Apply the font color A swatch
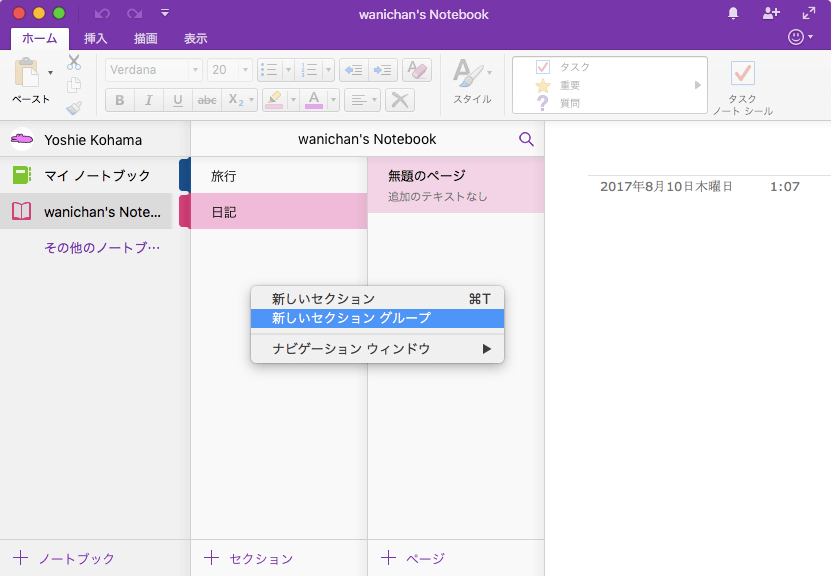The width and height of the screenshot is (831, 576). point(314,100)
